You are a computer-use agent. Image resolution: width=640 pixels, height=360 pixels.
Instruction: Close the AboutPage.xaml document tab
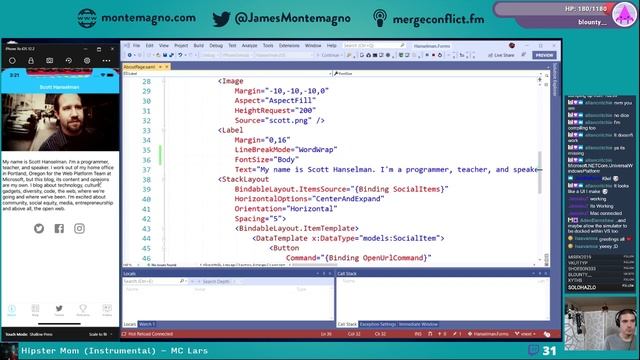pyautogui.click(x=167, y=67)
